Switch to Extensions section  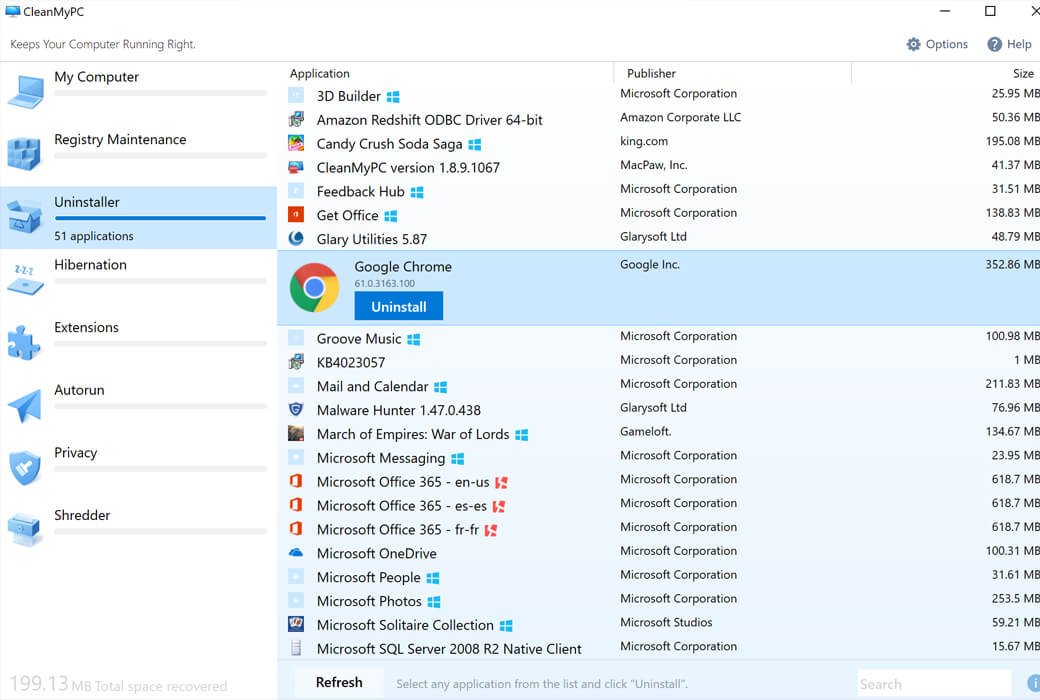coord(138,342)
